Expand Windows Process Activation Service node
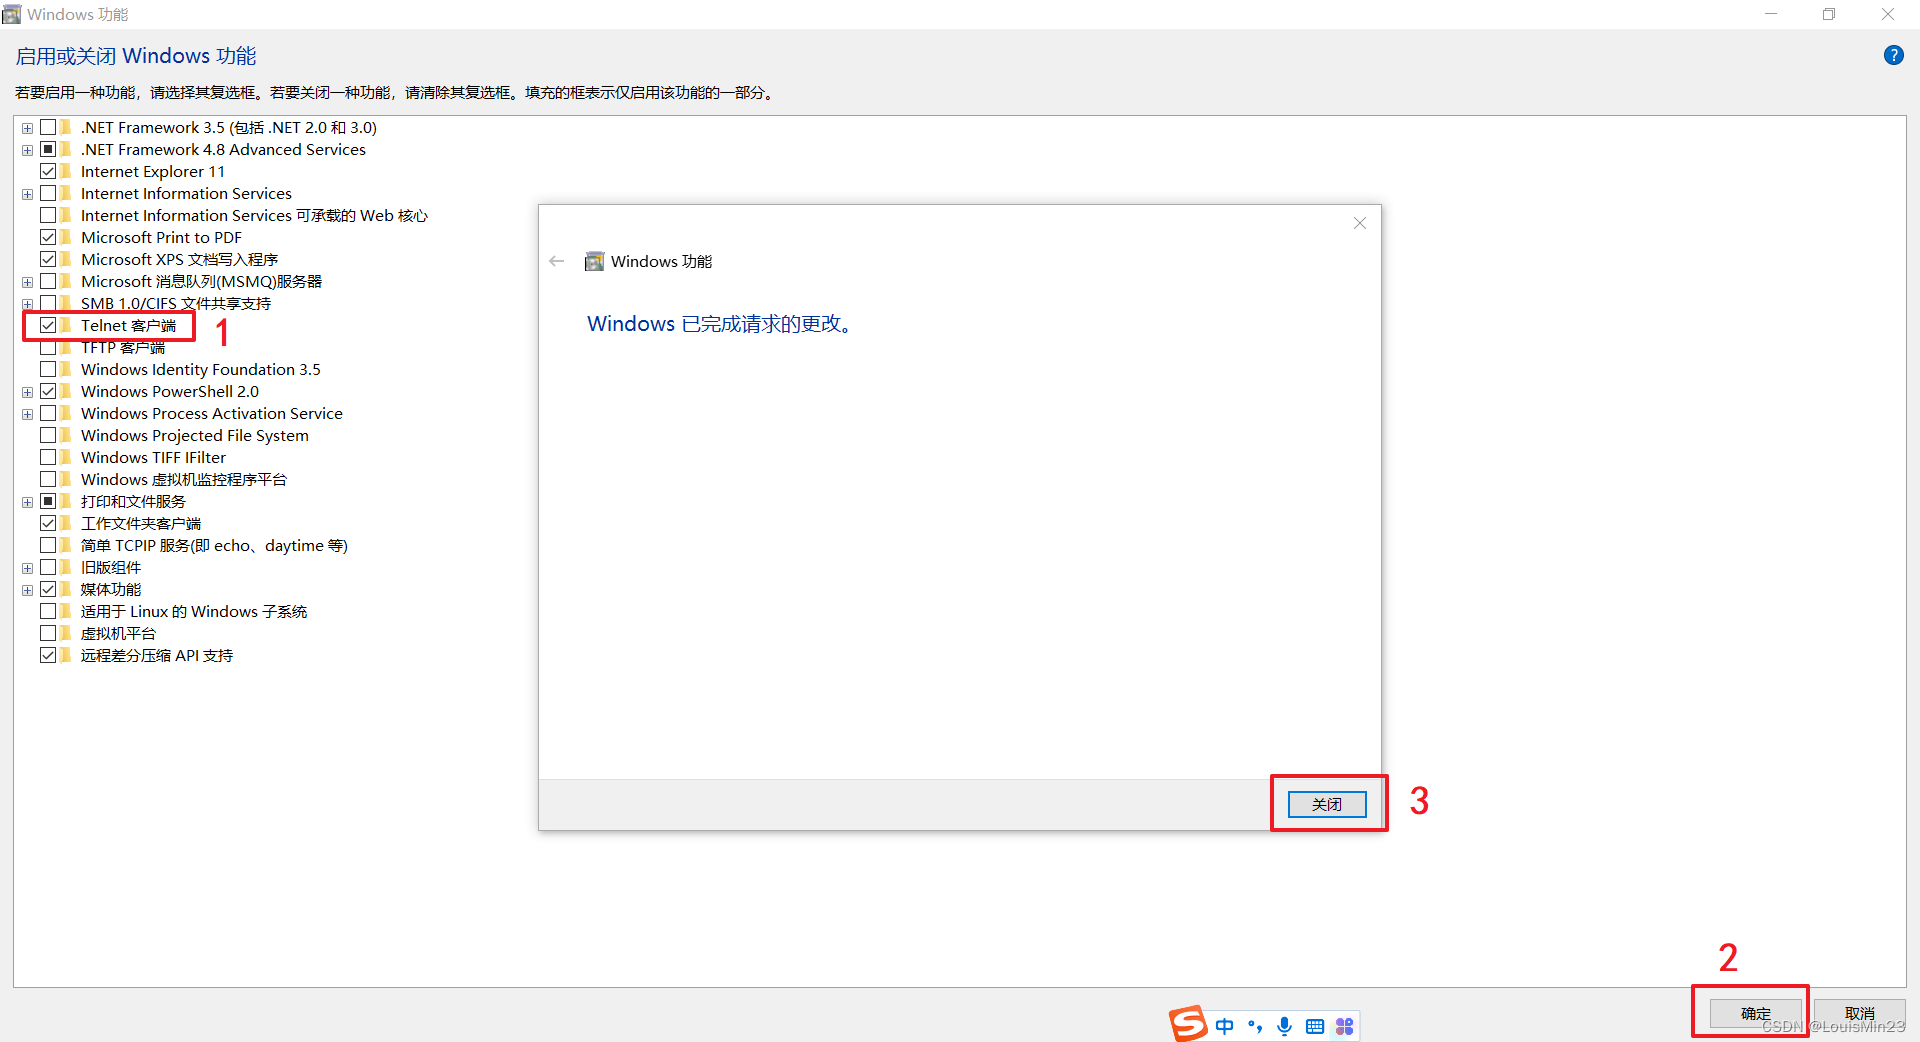Image resolution: width=1920 pixels, height=1042 pixels. [x=27, y=414]
